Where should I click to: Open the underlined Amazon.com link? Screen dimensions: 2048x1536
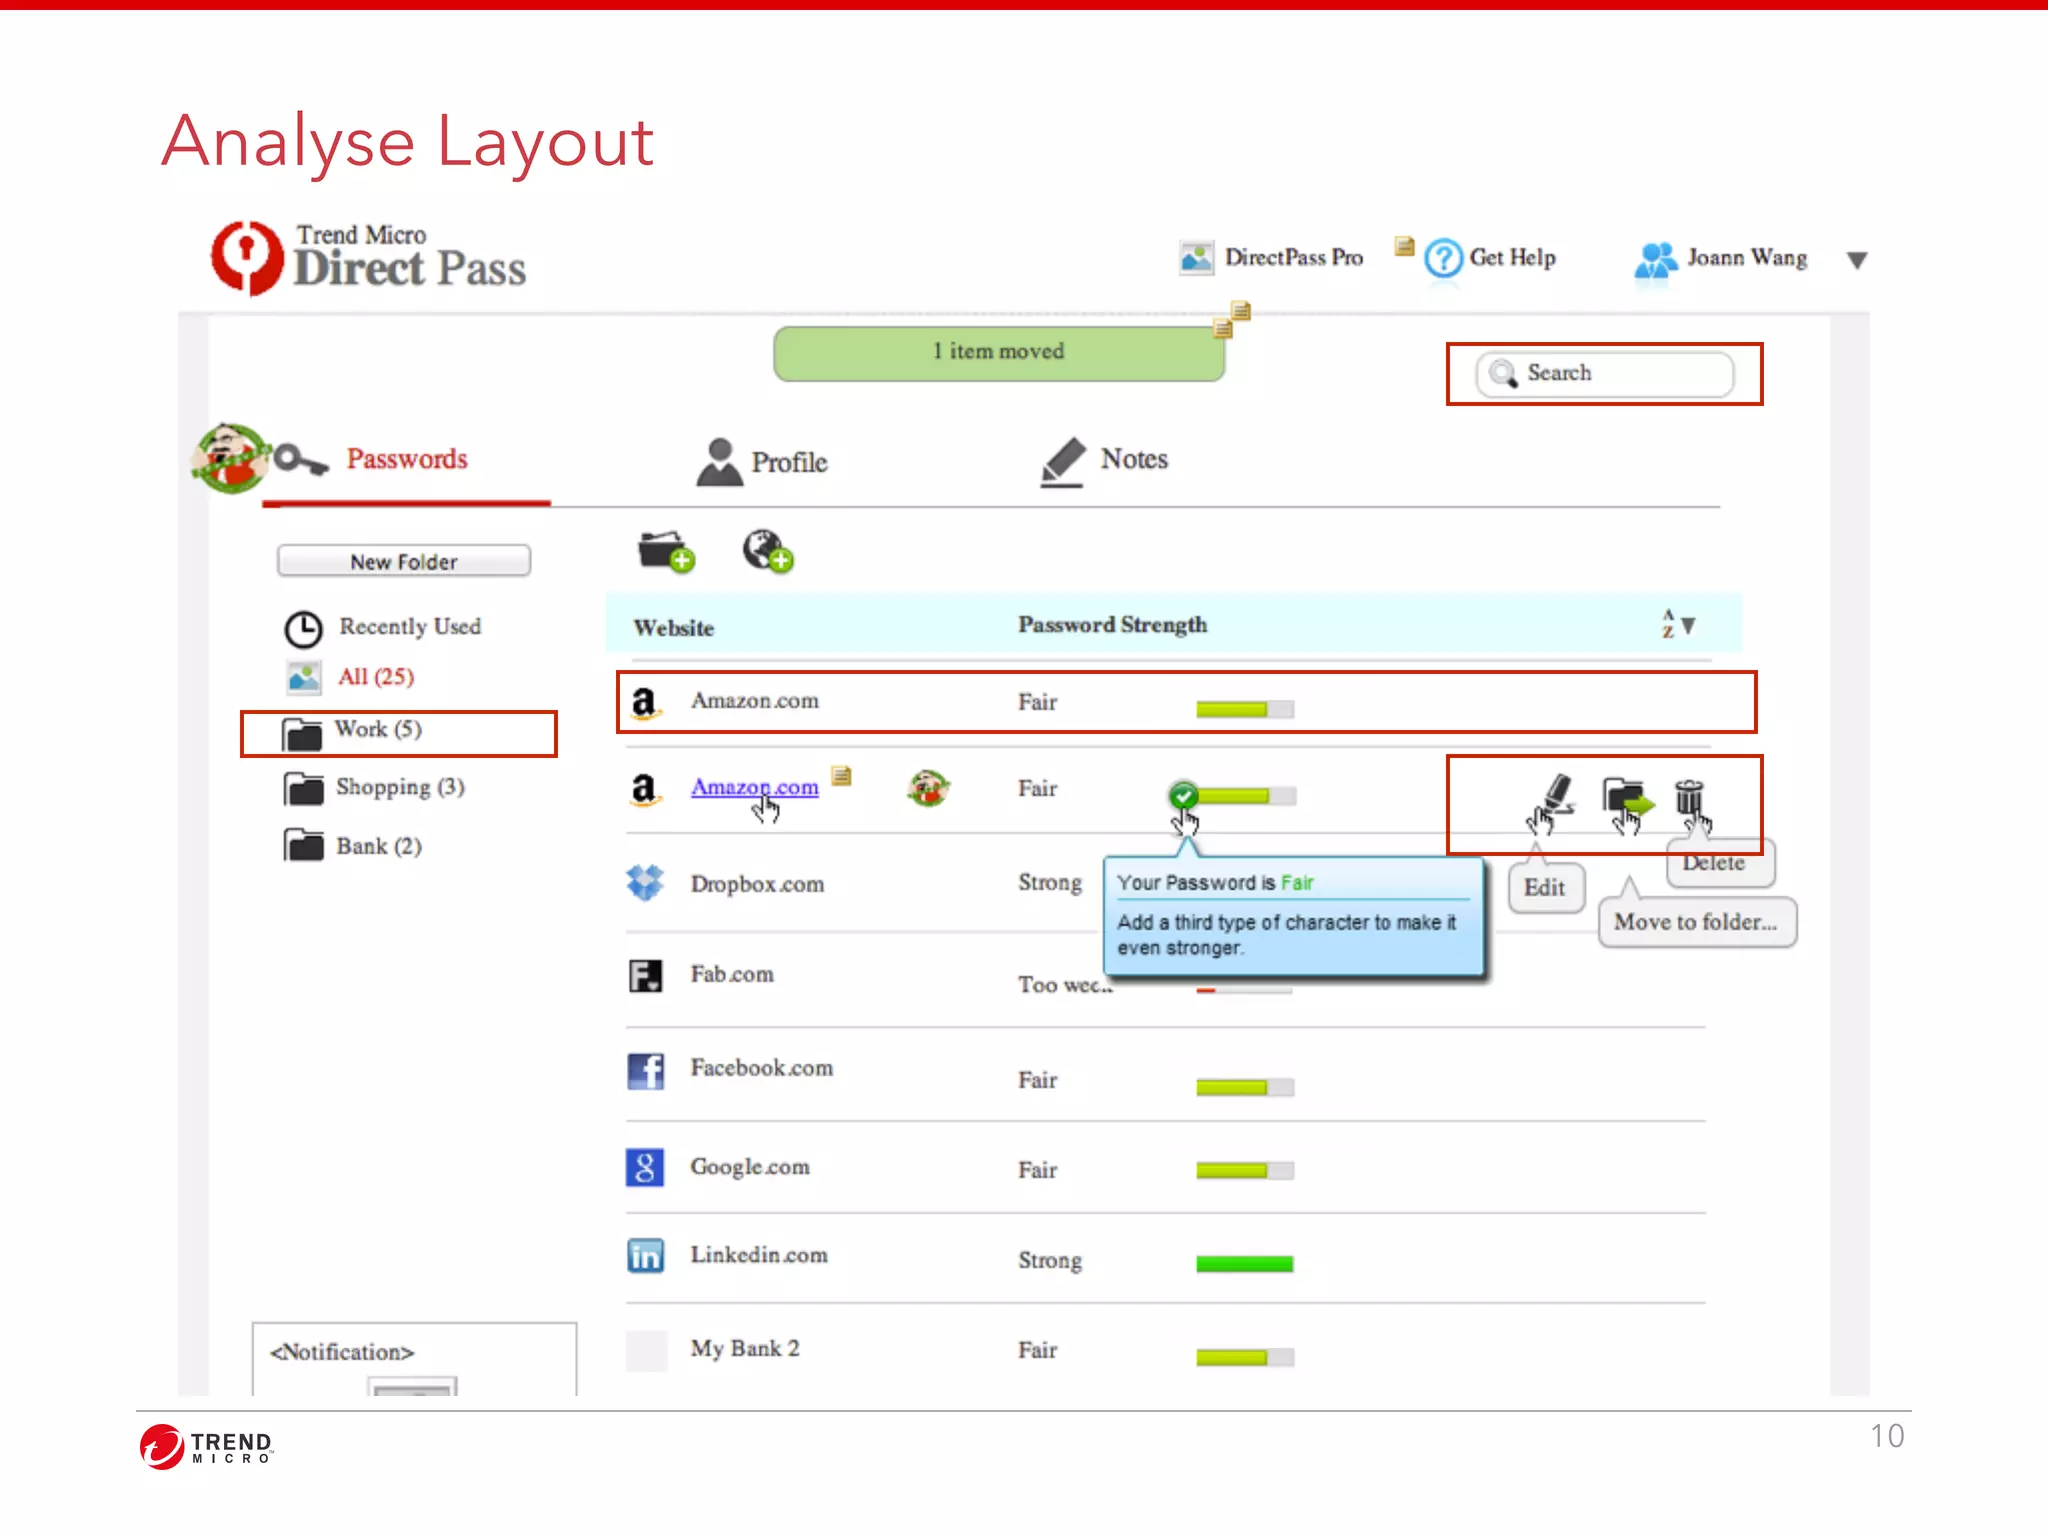(x=755, y=787)
